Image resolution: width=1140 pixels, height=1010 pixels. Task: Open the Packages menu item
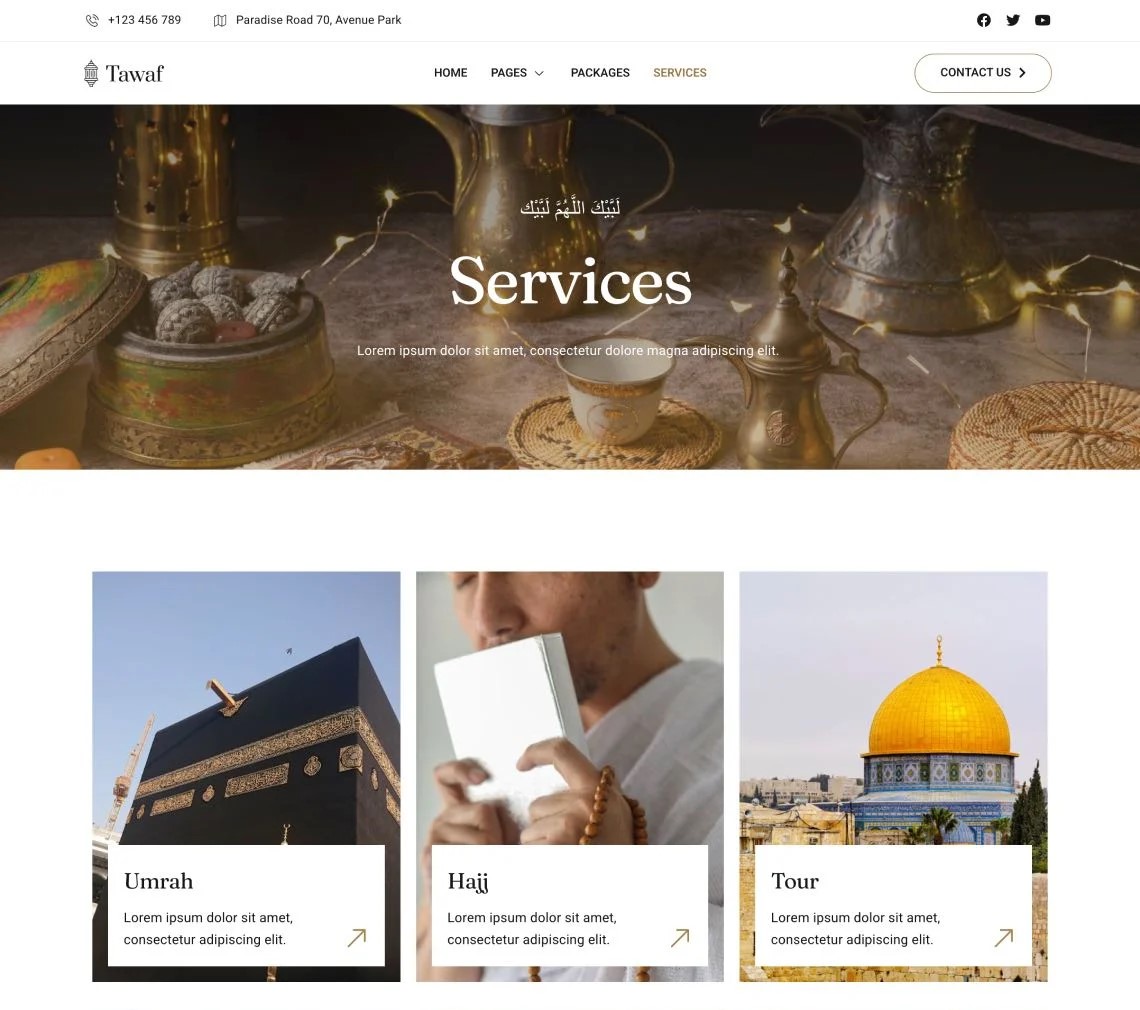click(x=601, y=73)
